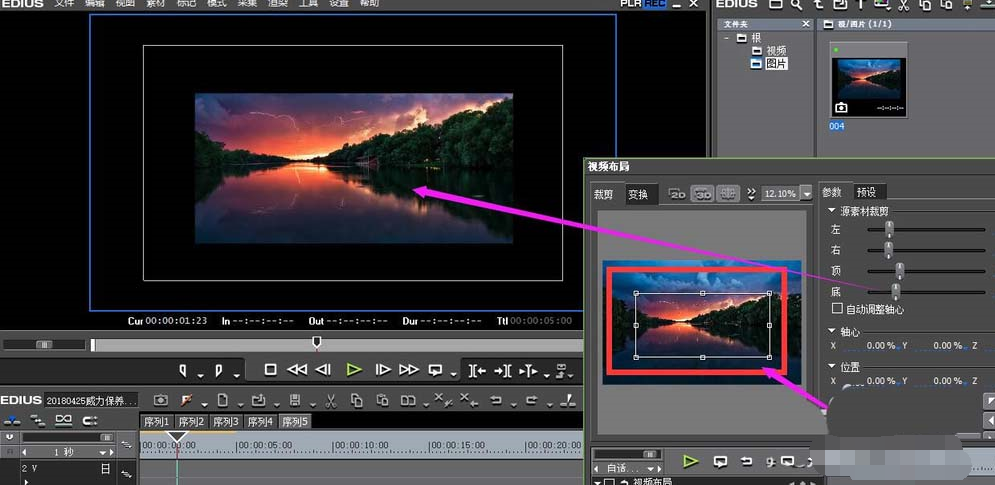Collapse the 根 folder tree node
Image resolution: width=995 pixels, height=485 pixels.
pos(728,38)
